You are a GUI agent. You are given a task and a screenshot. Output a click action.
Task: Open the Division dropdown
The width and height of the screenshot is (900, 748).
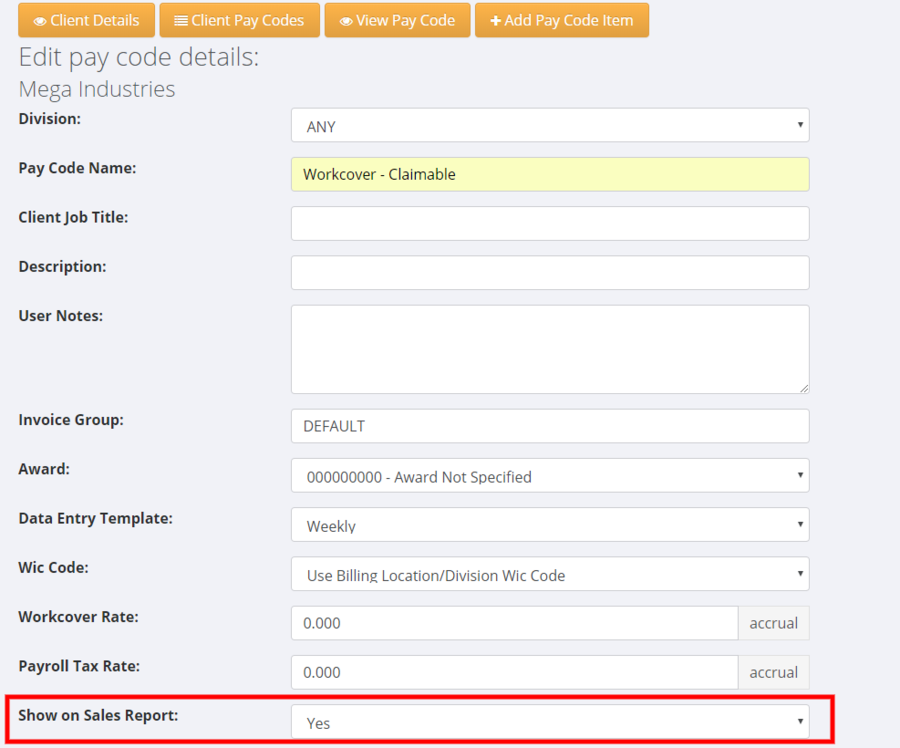[x=549, y=126]
